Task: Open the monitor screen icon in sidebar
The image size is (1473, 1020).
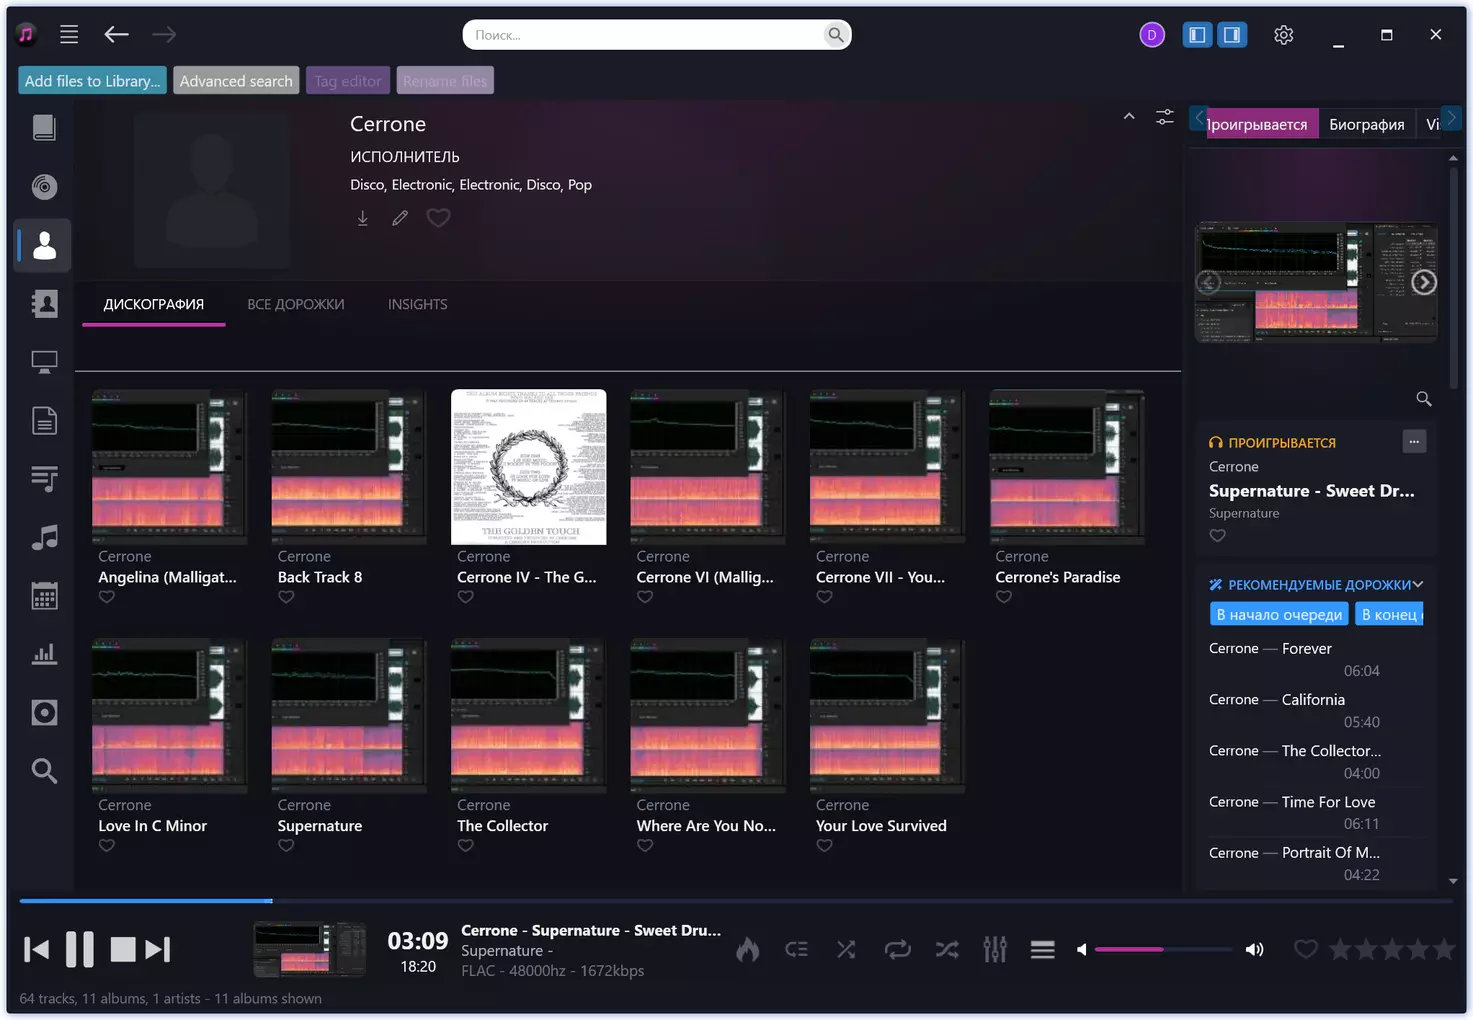Action: click(44, 362)
